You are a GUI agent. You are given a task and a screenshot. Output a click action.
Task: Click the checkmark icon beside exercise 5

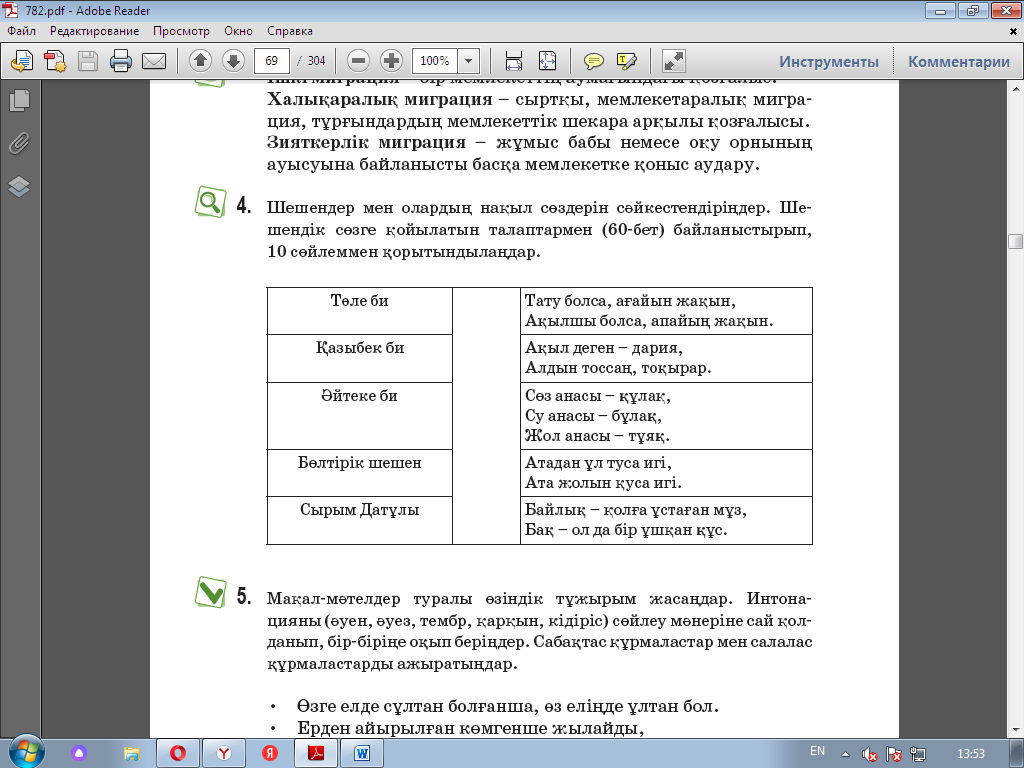(210, 592)
